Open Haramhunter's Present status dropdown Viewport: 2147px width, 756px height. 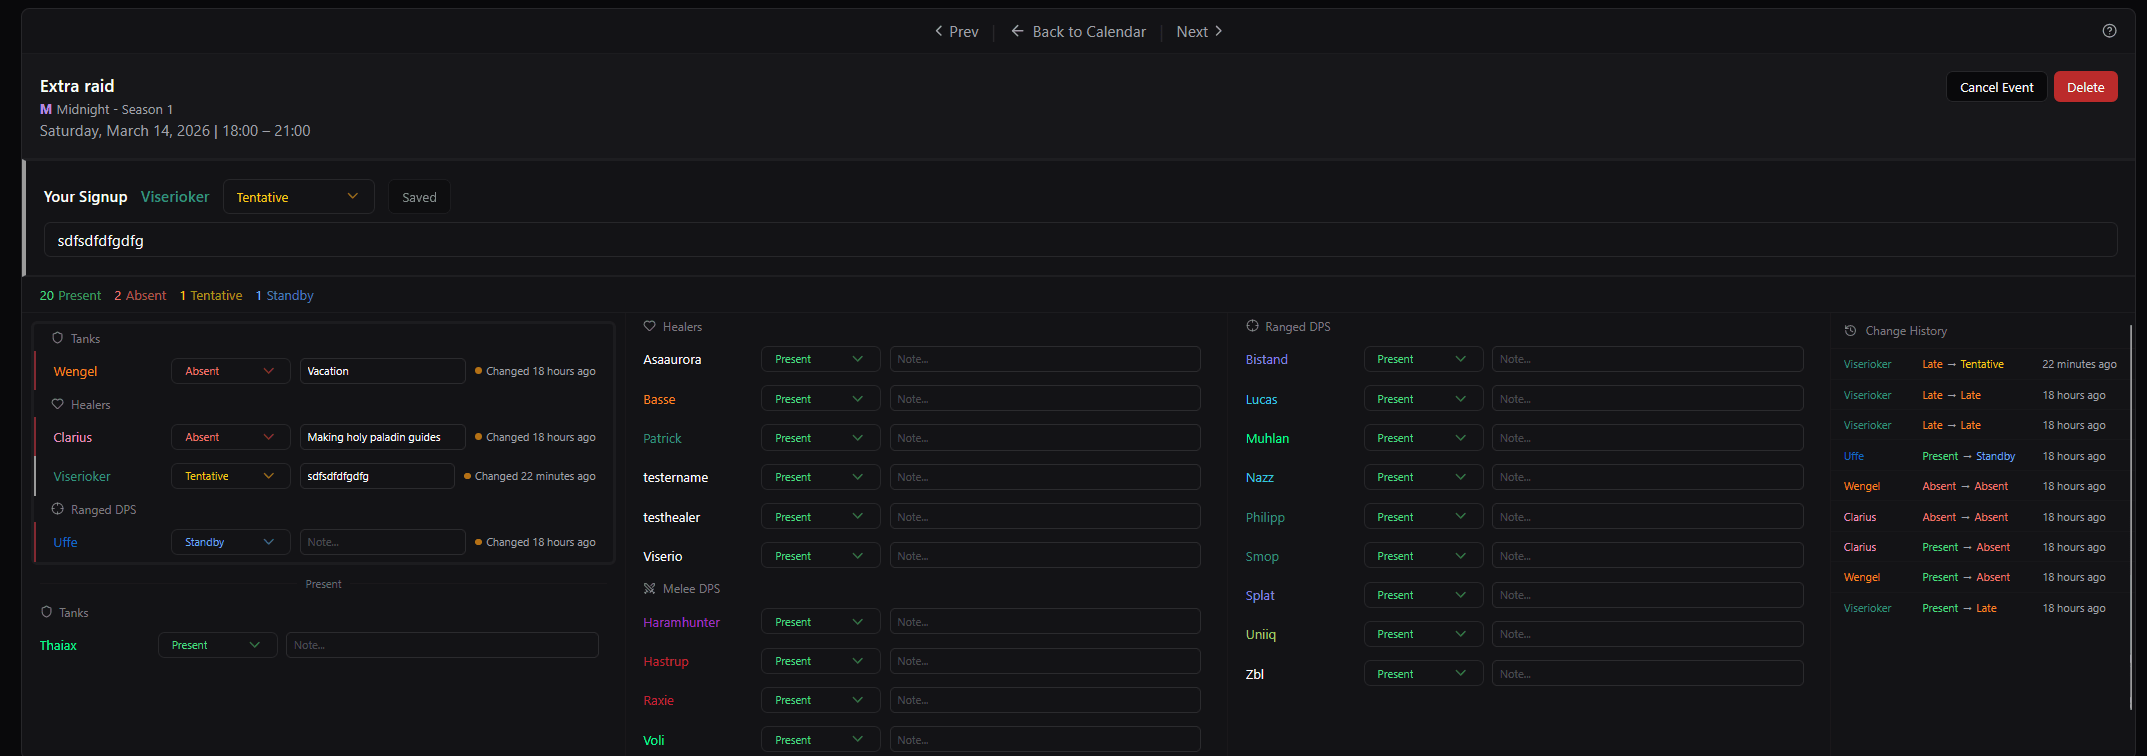click(x=820, y=622)
